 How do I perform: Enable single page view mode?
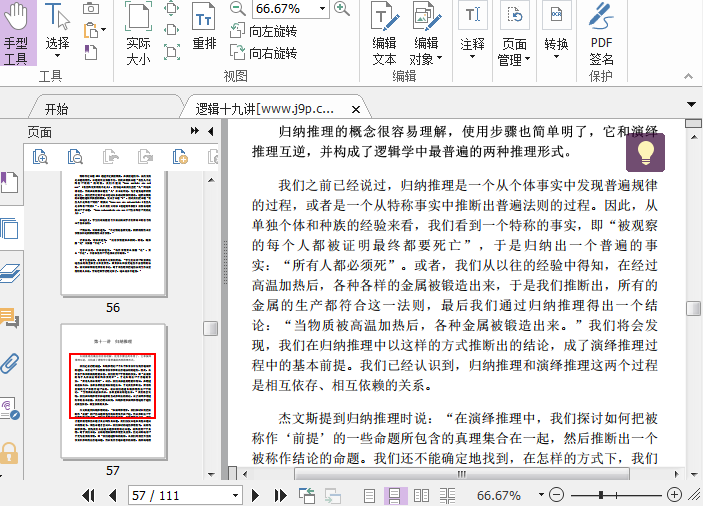(369, 496)
